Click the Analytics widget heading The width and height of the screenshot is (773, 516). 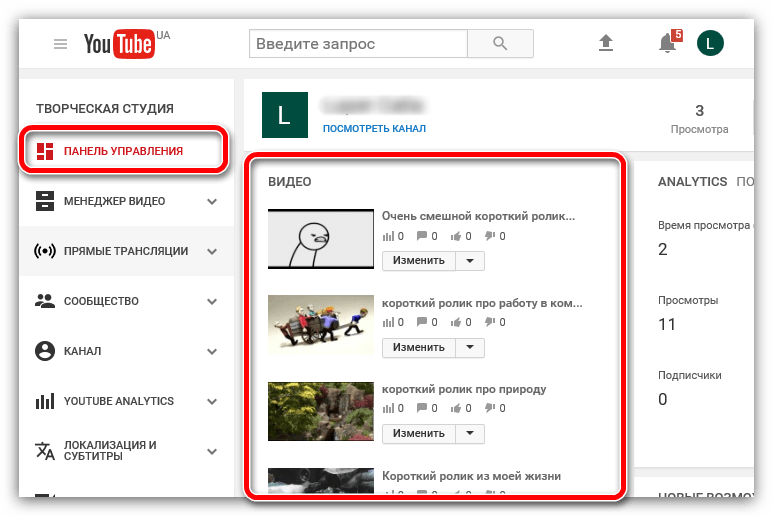[x=692, y=182]
